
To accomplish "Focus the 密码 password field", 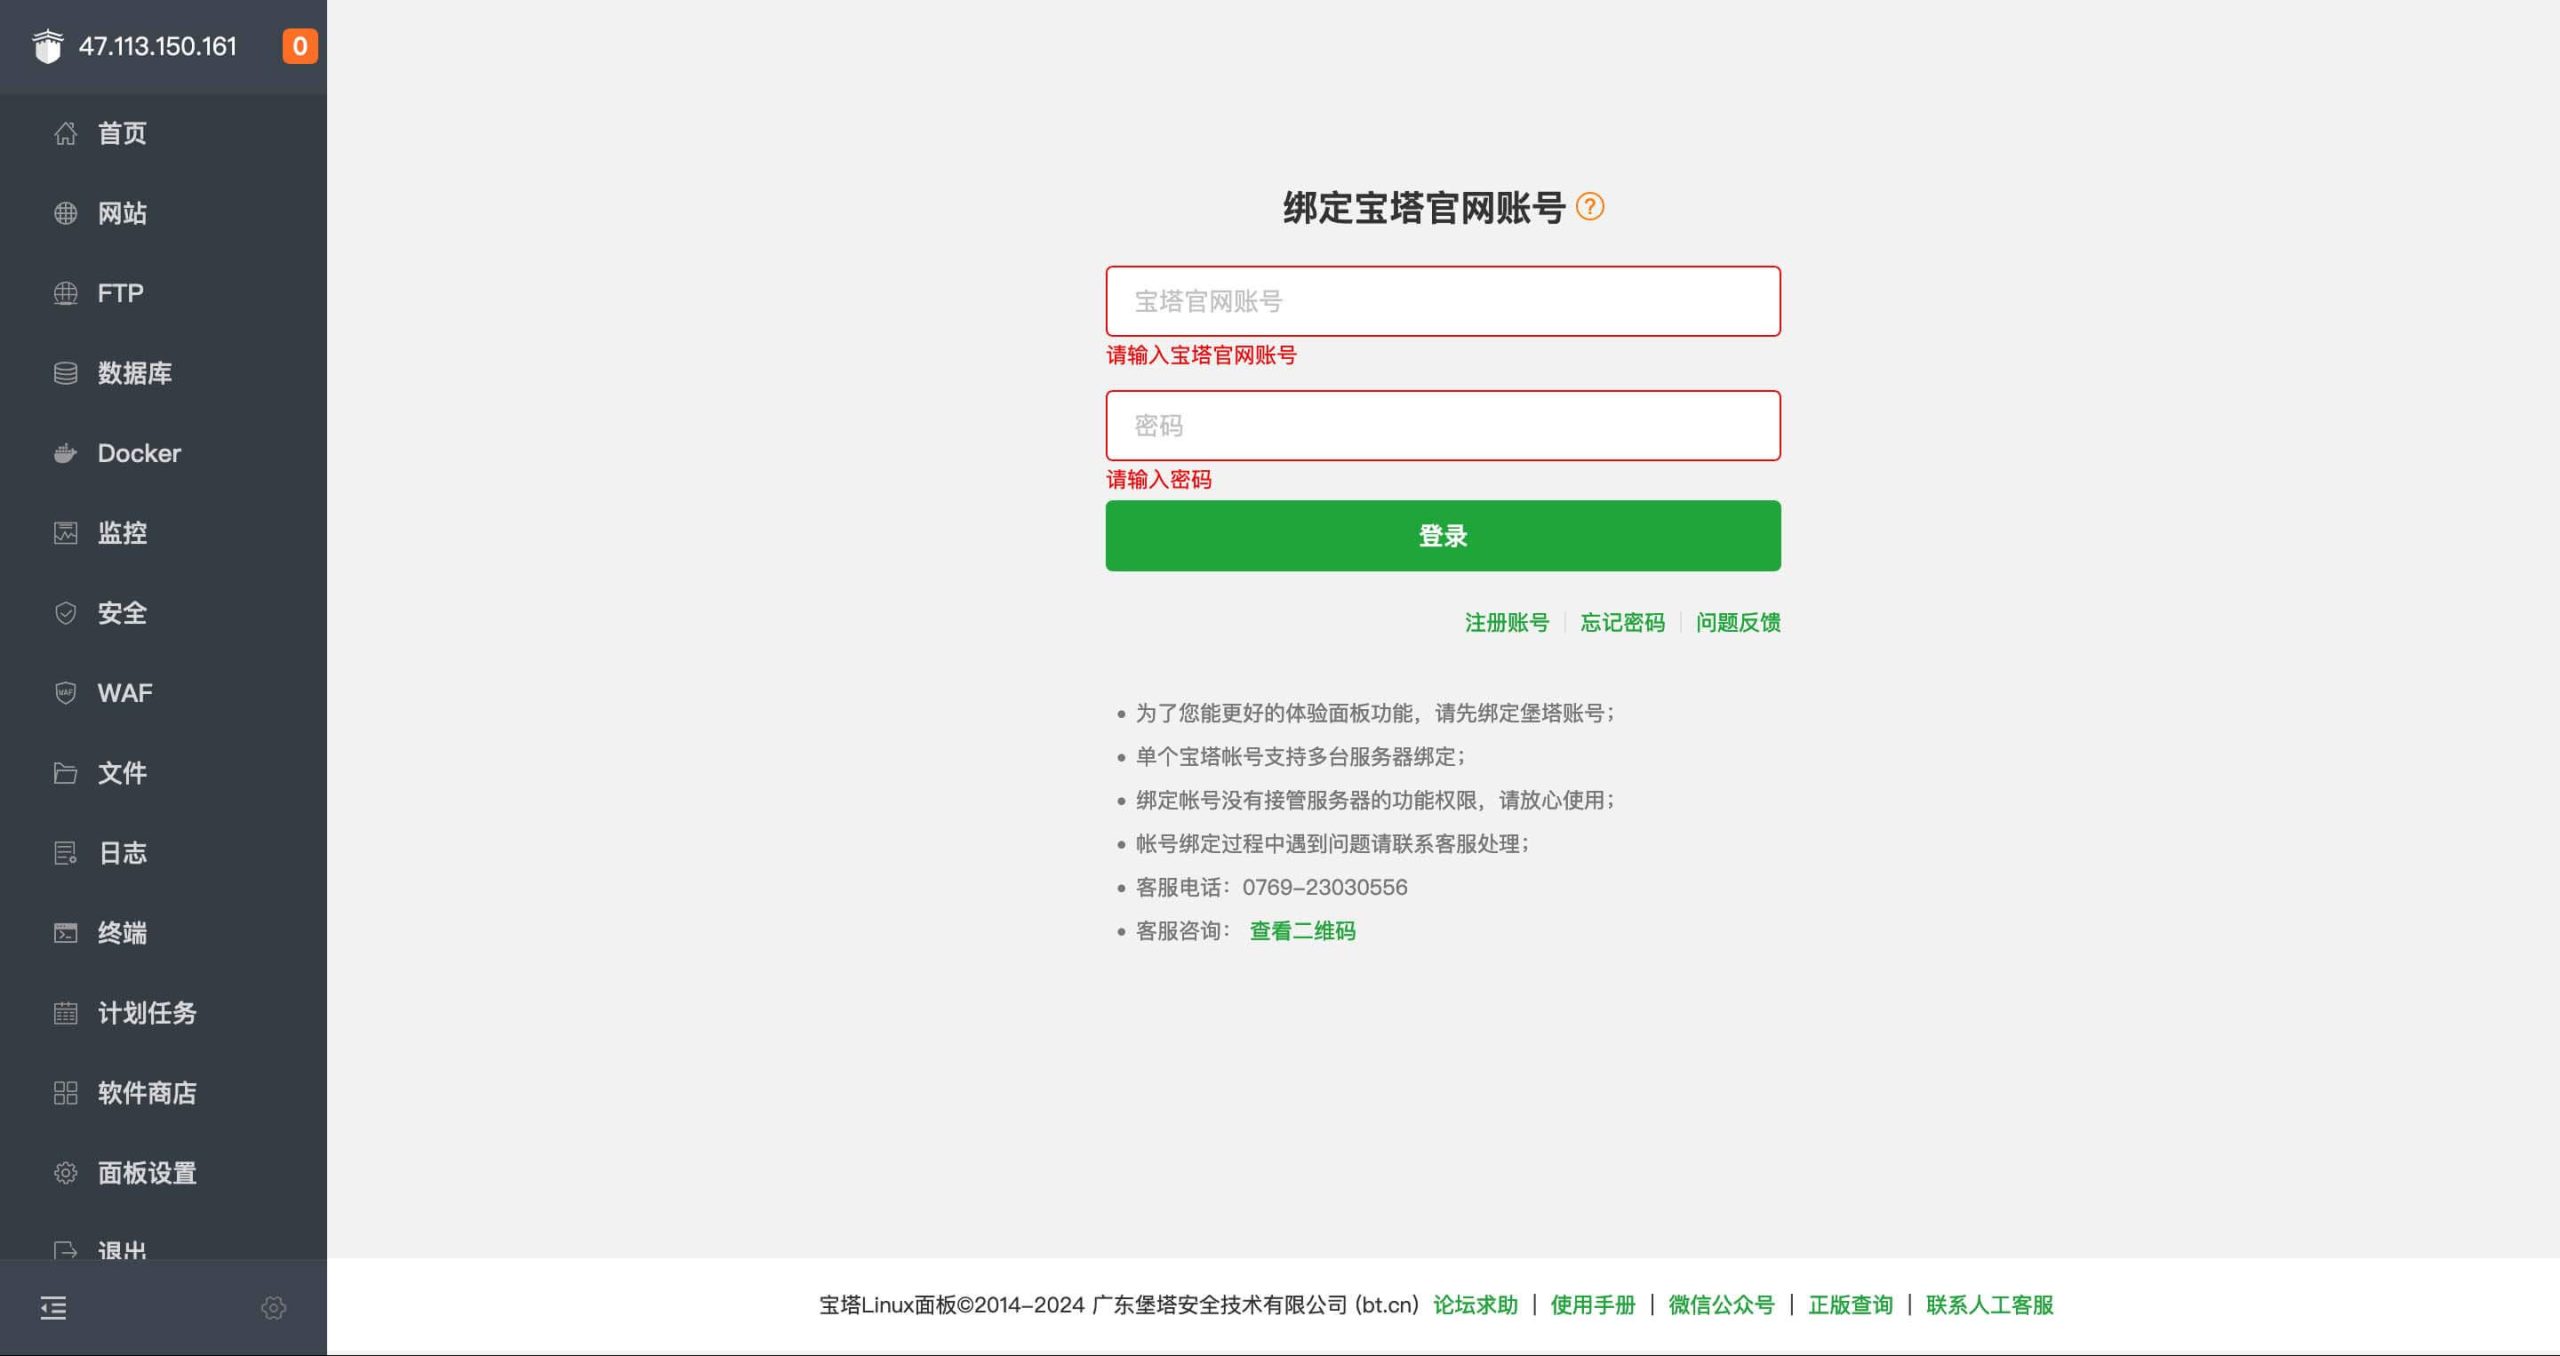I will tap(1442, 426).
